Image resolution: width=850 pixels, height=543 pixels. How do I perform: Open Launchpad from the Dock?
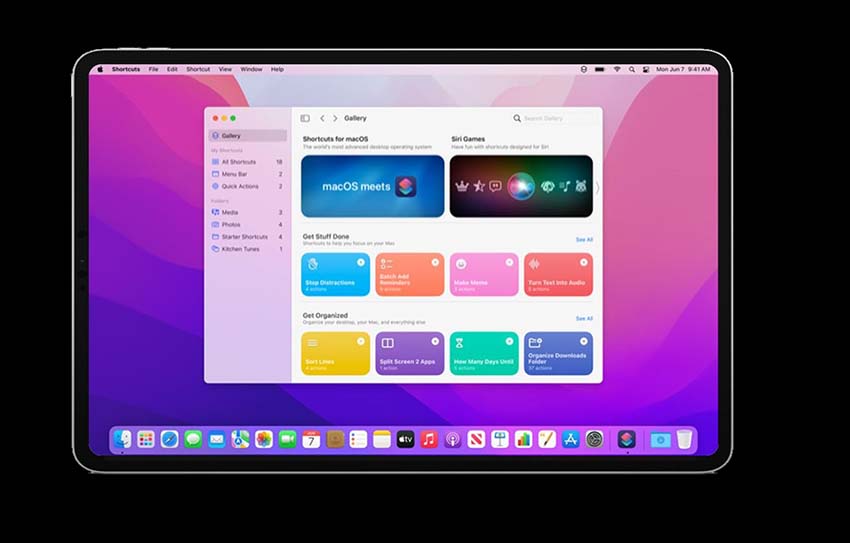(x=146, y=439)
